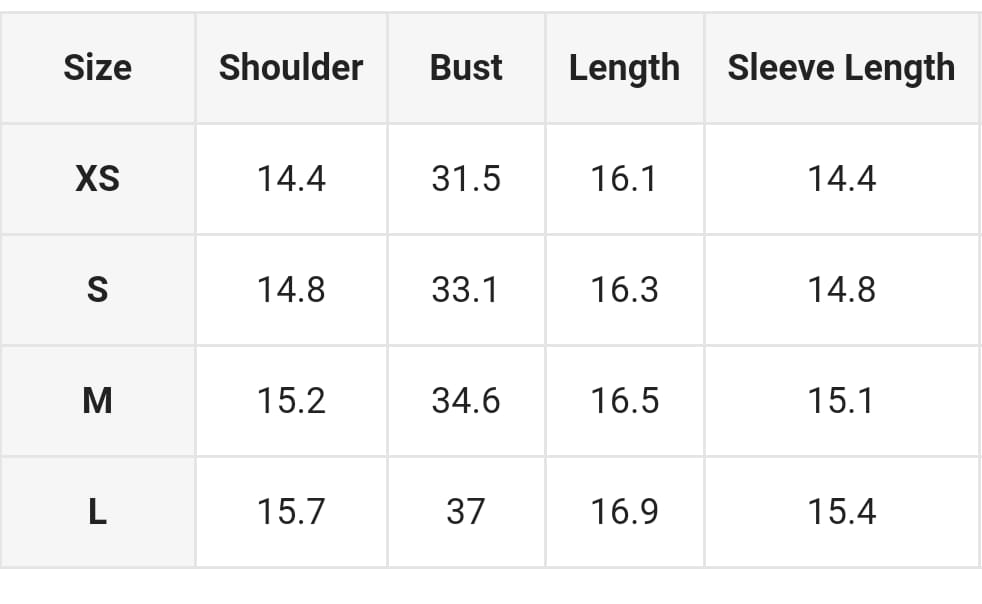This screenshot has height=604, width=982.
Task: Click the L sleeve length value 15.4
Action: [x=841, y=512]
